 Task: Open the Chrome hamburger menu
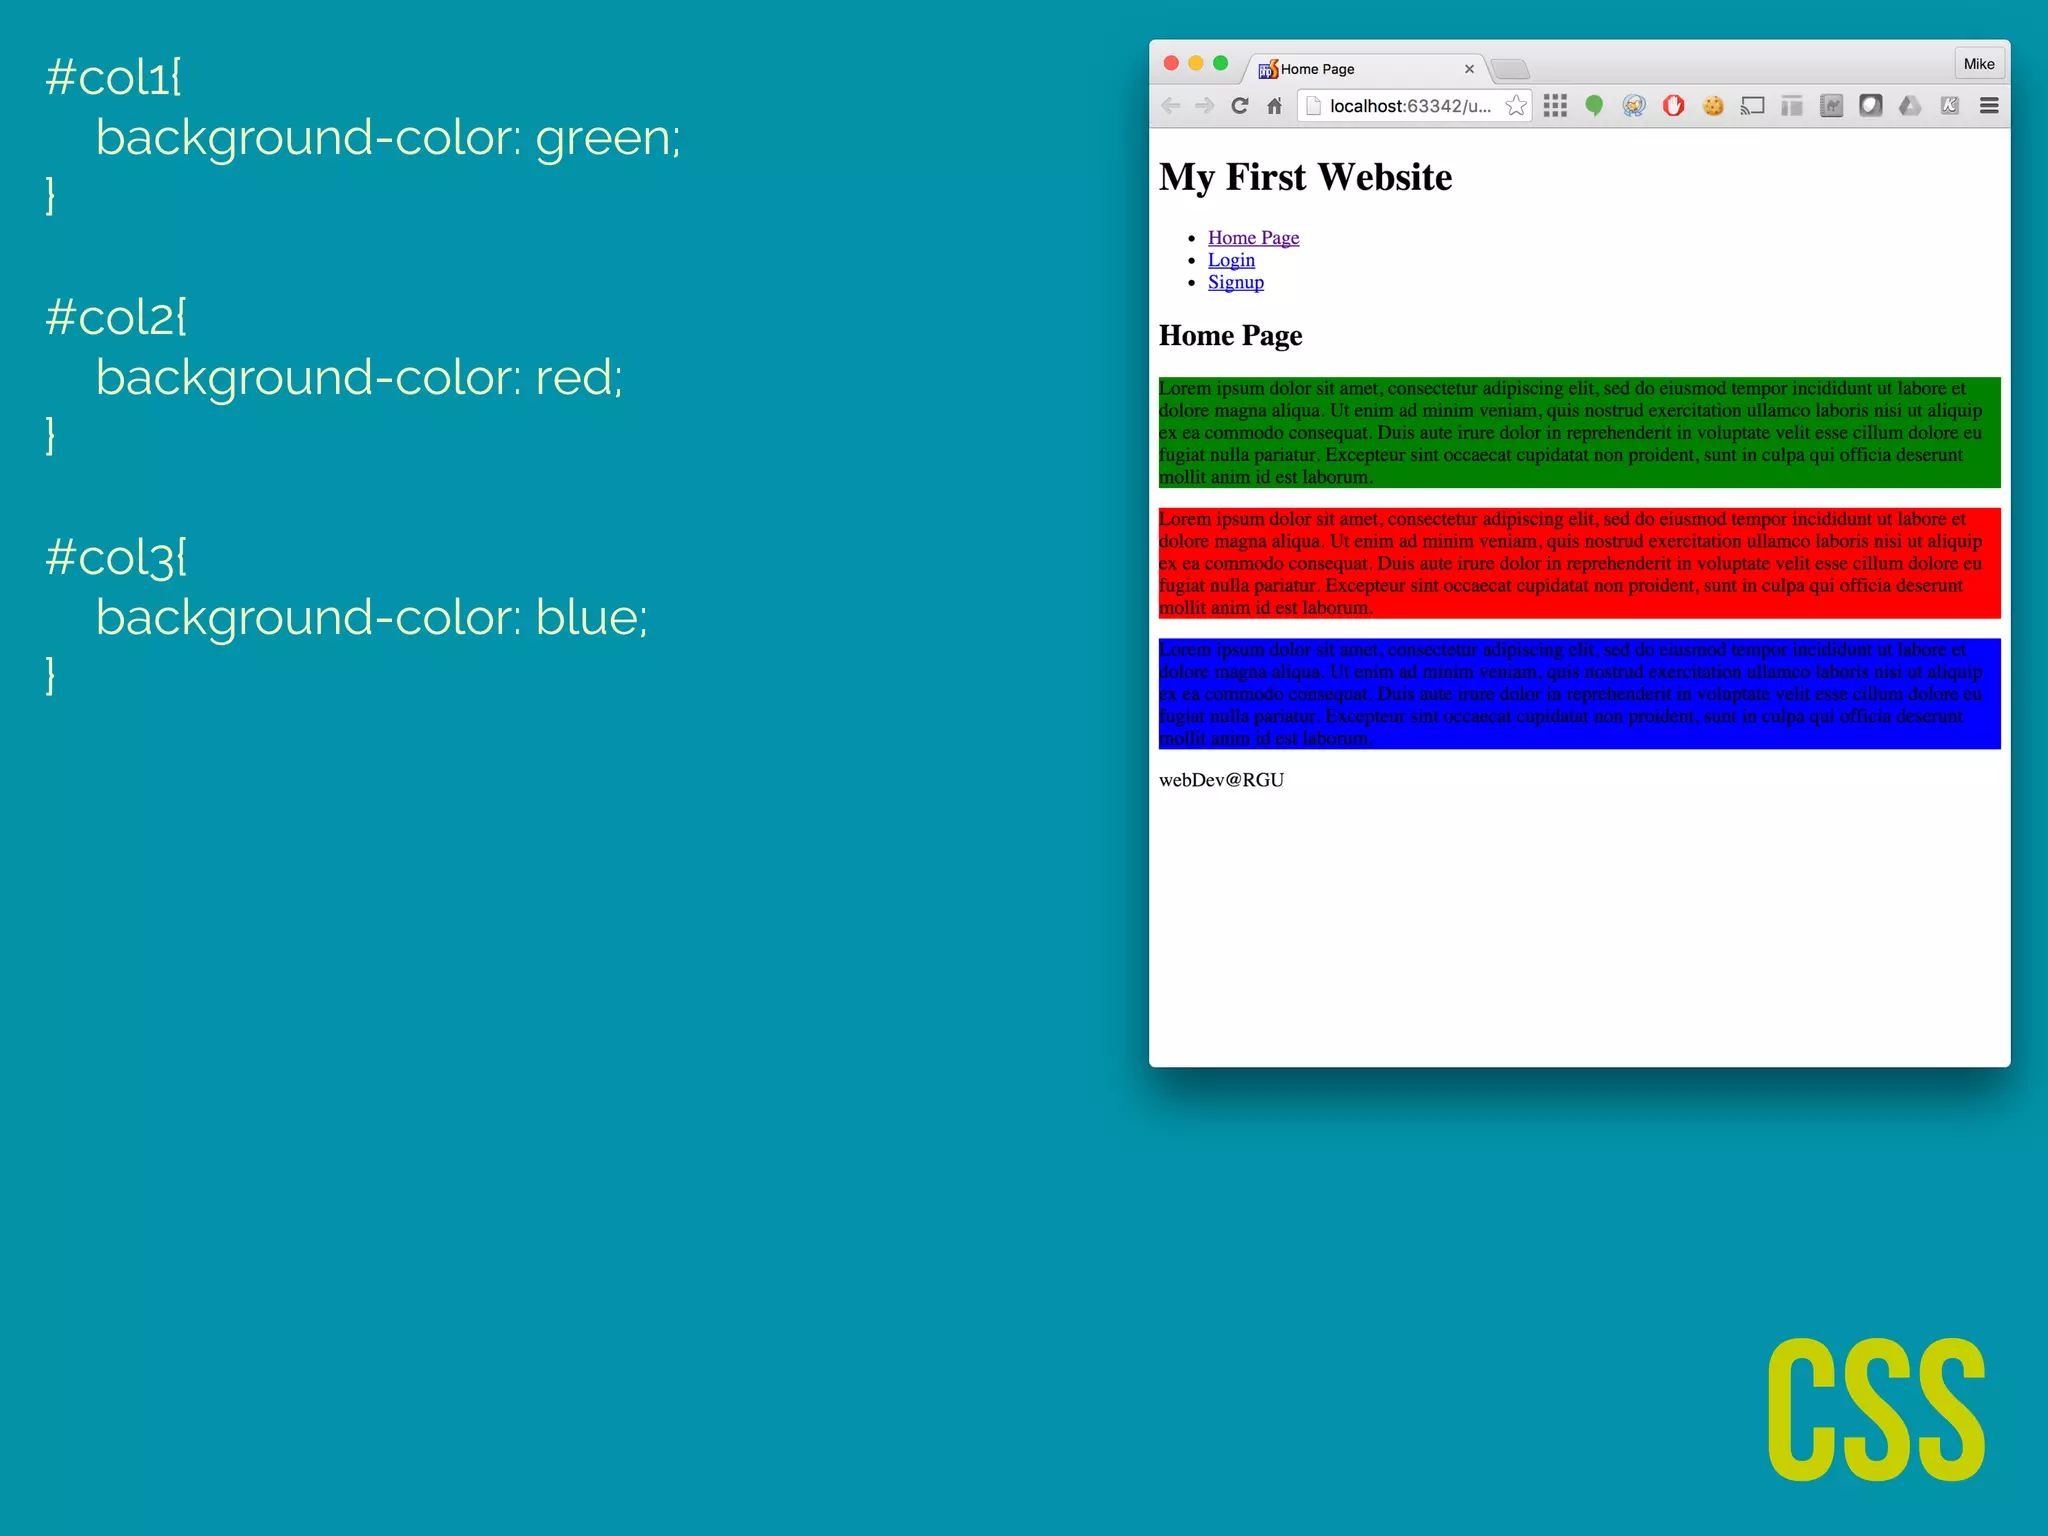pyautogui.click(x=1989, y=106)
